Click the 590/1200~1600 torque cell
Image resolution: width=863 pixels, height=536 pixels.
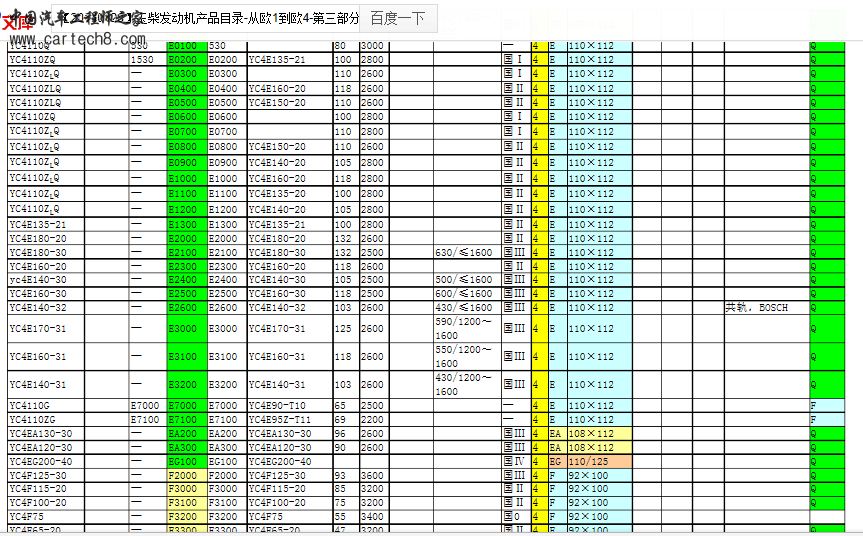tap(467, 329)
